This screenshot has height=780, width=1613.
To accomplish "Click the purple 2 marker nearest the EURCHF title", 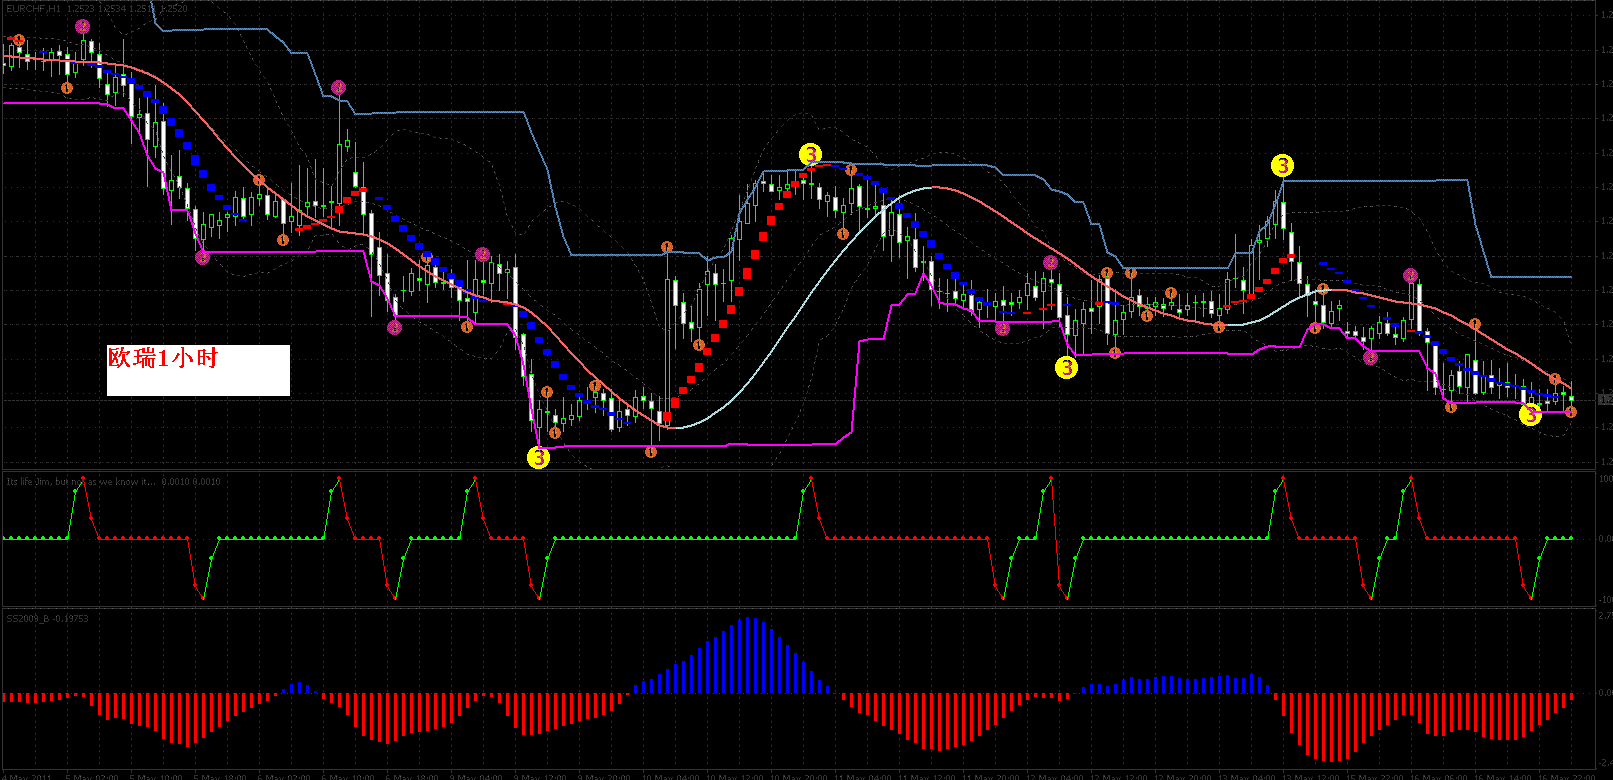I will [82, 27].
